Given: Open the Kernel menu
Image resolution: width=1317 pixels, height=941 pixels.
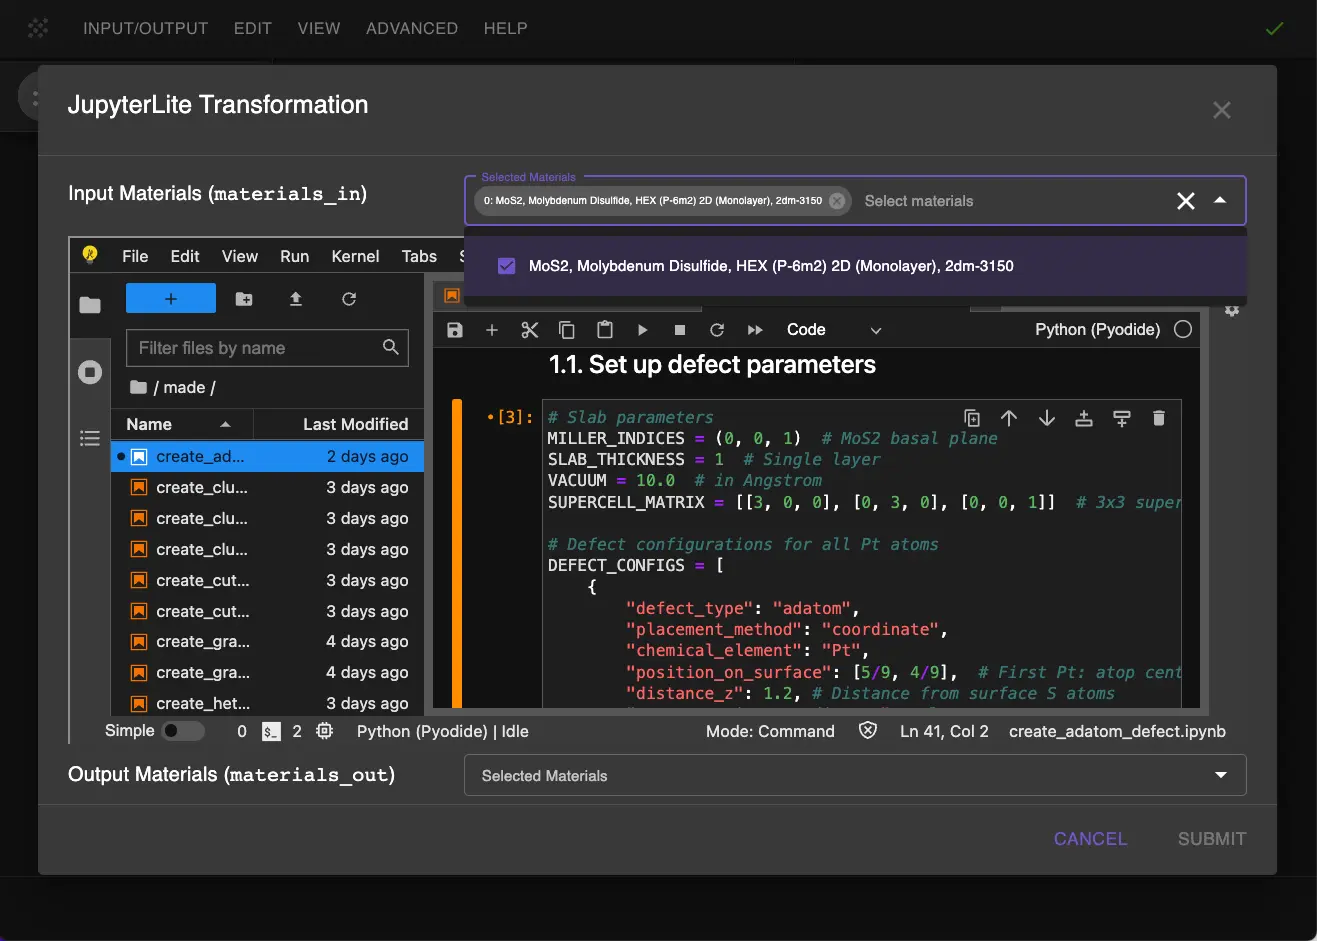Looking at the screenshot, I should [x=355, y=256].
